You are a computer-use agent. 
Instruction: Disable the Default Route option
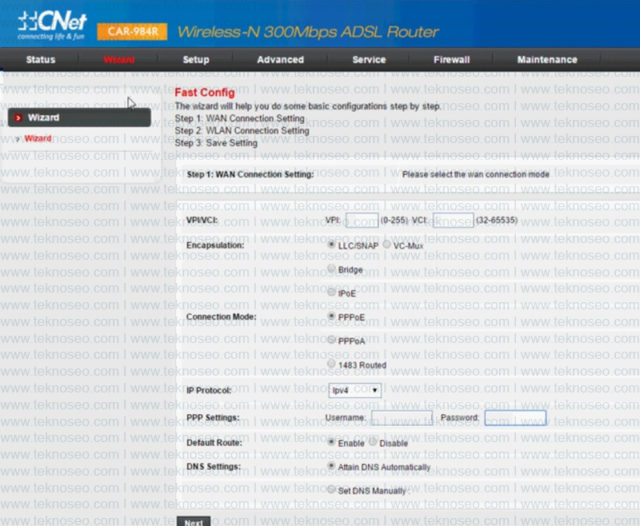[x=373, y=442]
